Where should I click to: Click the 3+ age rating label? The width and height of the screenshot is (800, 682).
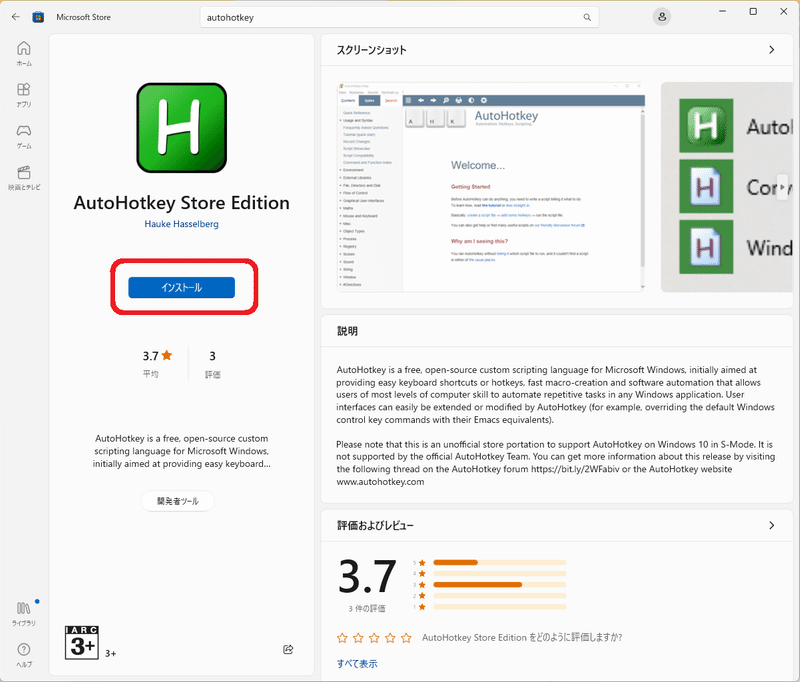point(111,653)
